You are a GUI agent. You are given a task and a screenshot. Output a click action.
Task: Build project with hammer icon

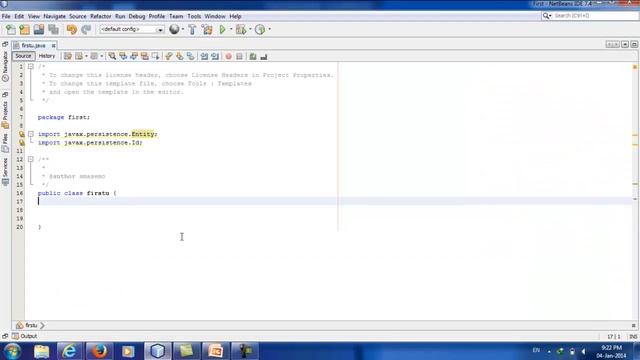click(x=192, y=29)
